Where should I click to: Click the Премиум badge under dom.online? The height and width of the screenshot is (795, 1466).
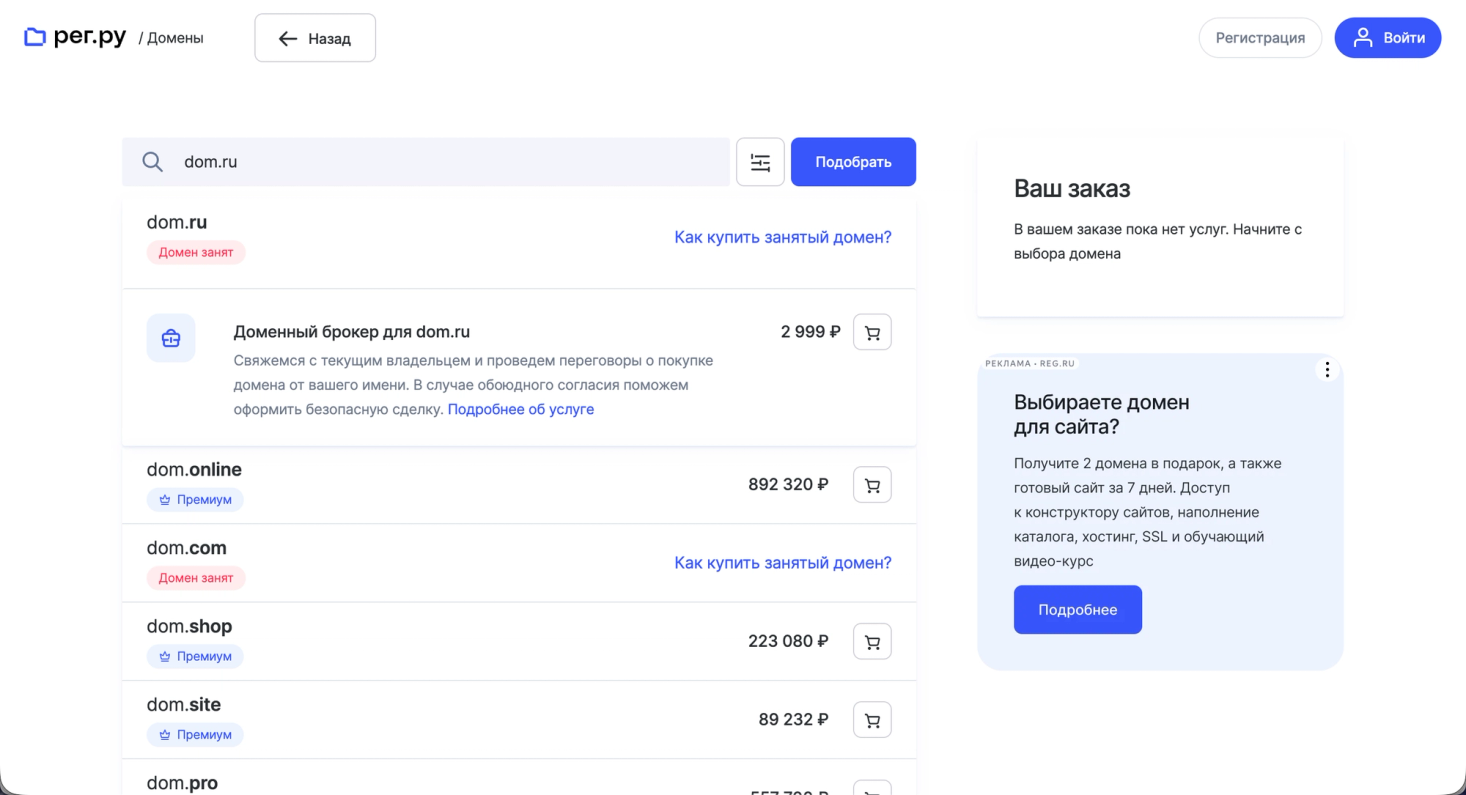195,500
